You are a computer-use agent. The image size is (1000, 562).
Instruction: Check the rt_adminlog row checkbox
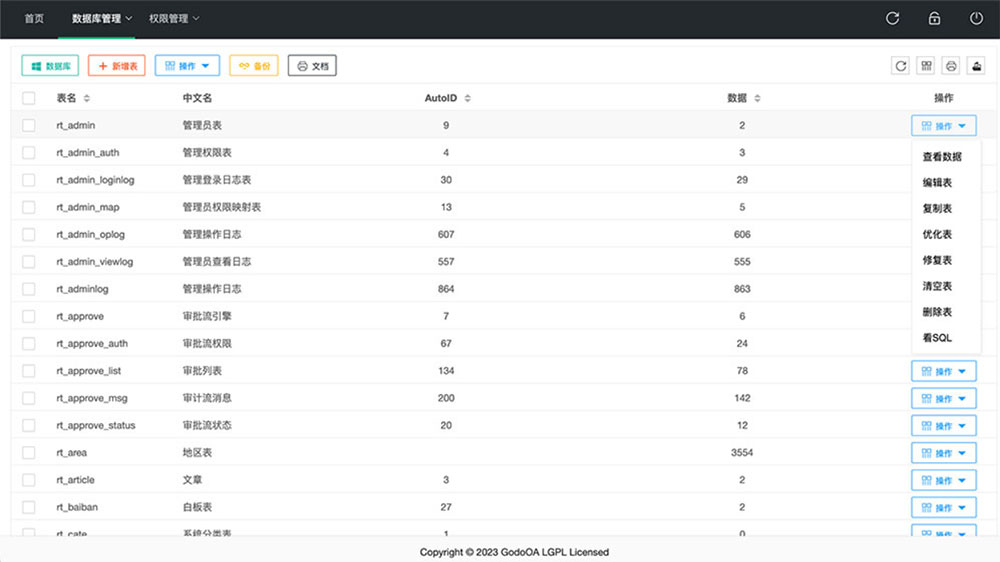click(29, 289)
